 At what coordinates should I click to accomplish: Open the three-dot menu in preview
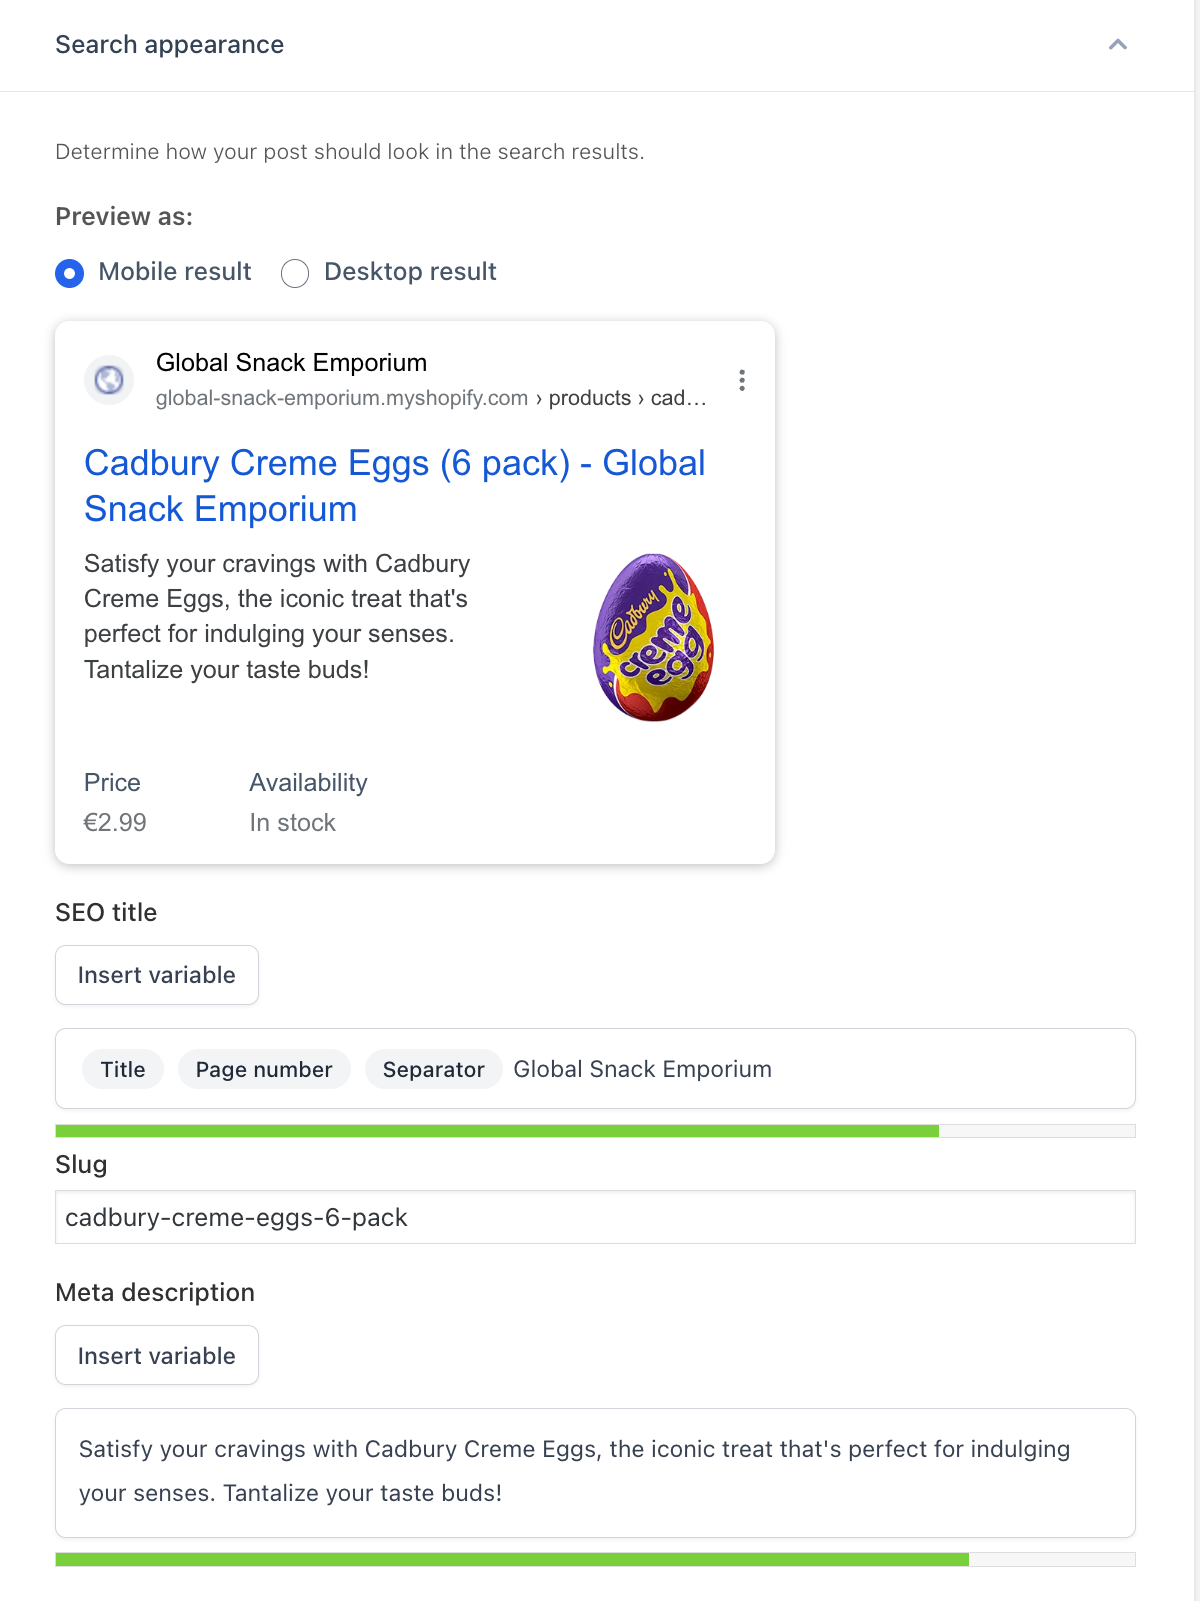point(742,380)
